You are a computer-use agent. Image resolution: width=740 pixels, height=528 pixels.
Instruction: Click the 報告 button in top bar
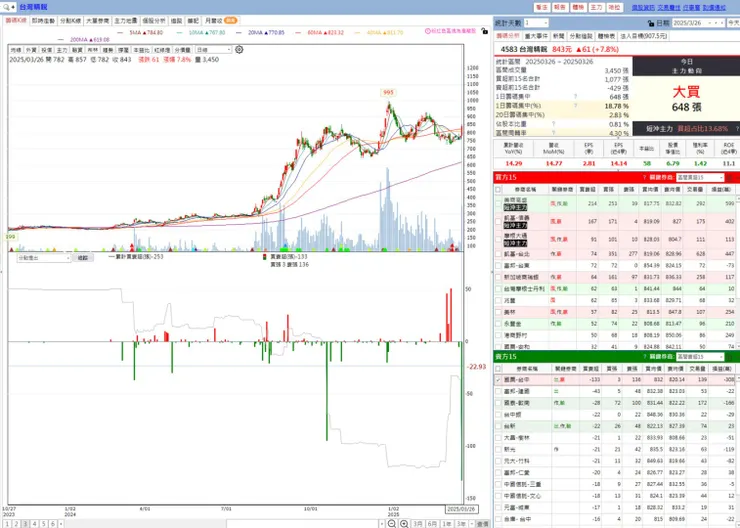tap(560, 8)
